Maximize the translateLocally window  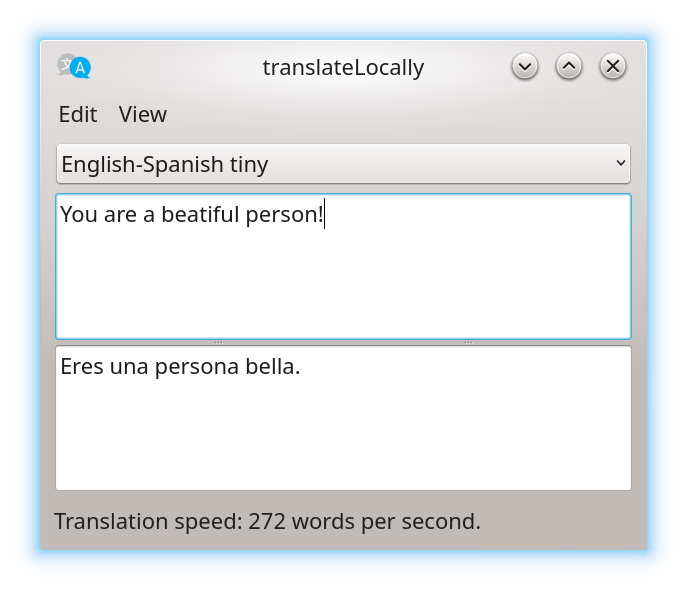569,67
